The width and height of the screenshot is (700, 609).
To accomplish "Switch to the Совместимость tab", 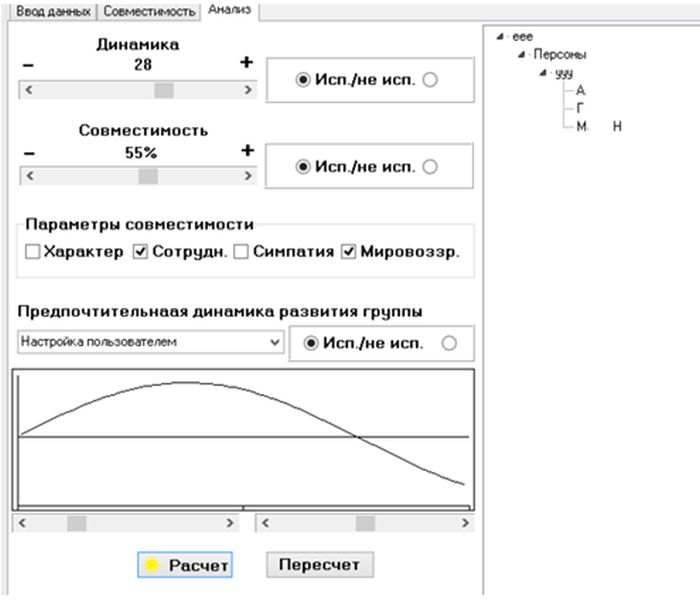I will pyautogui.click(x=149, y=12).
